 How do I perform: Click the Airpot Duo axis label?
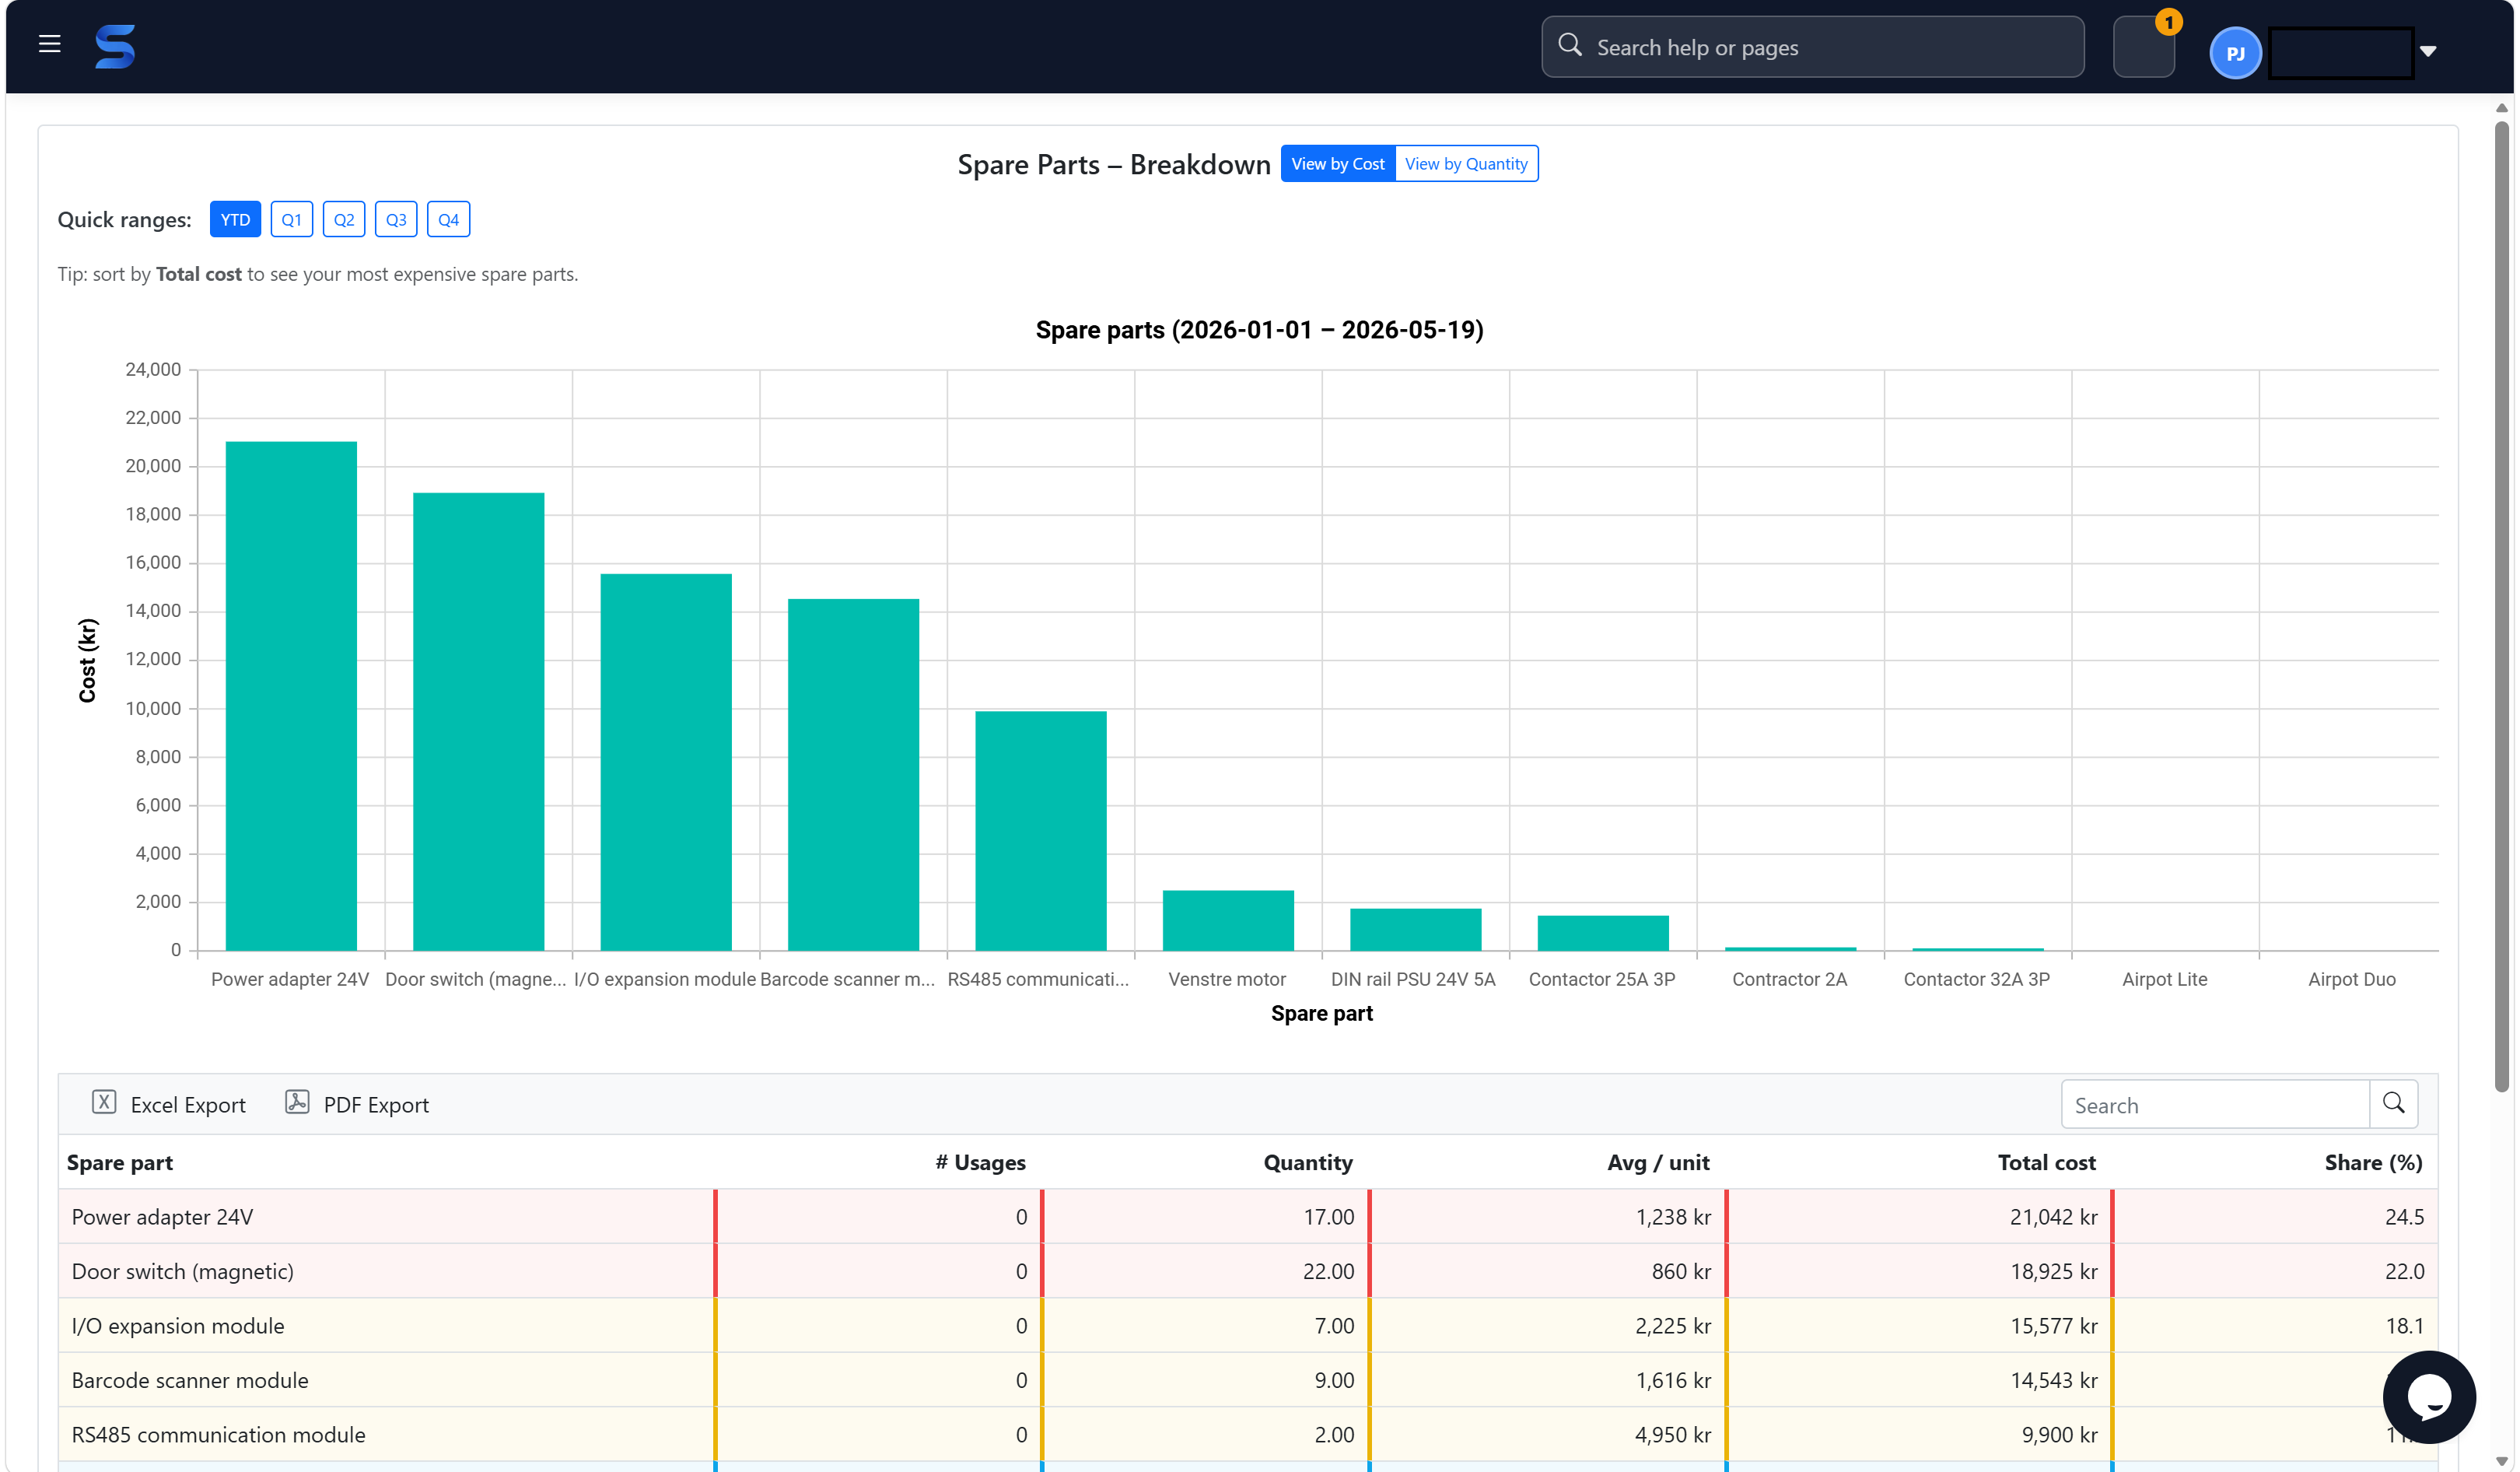(x=2352, y=979)
